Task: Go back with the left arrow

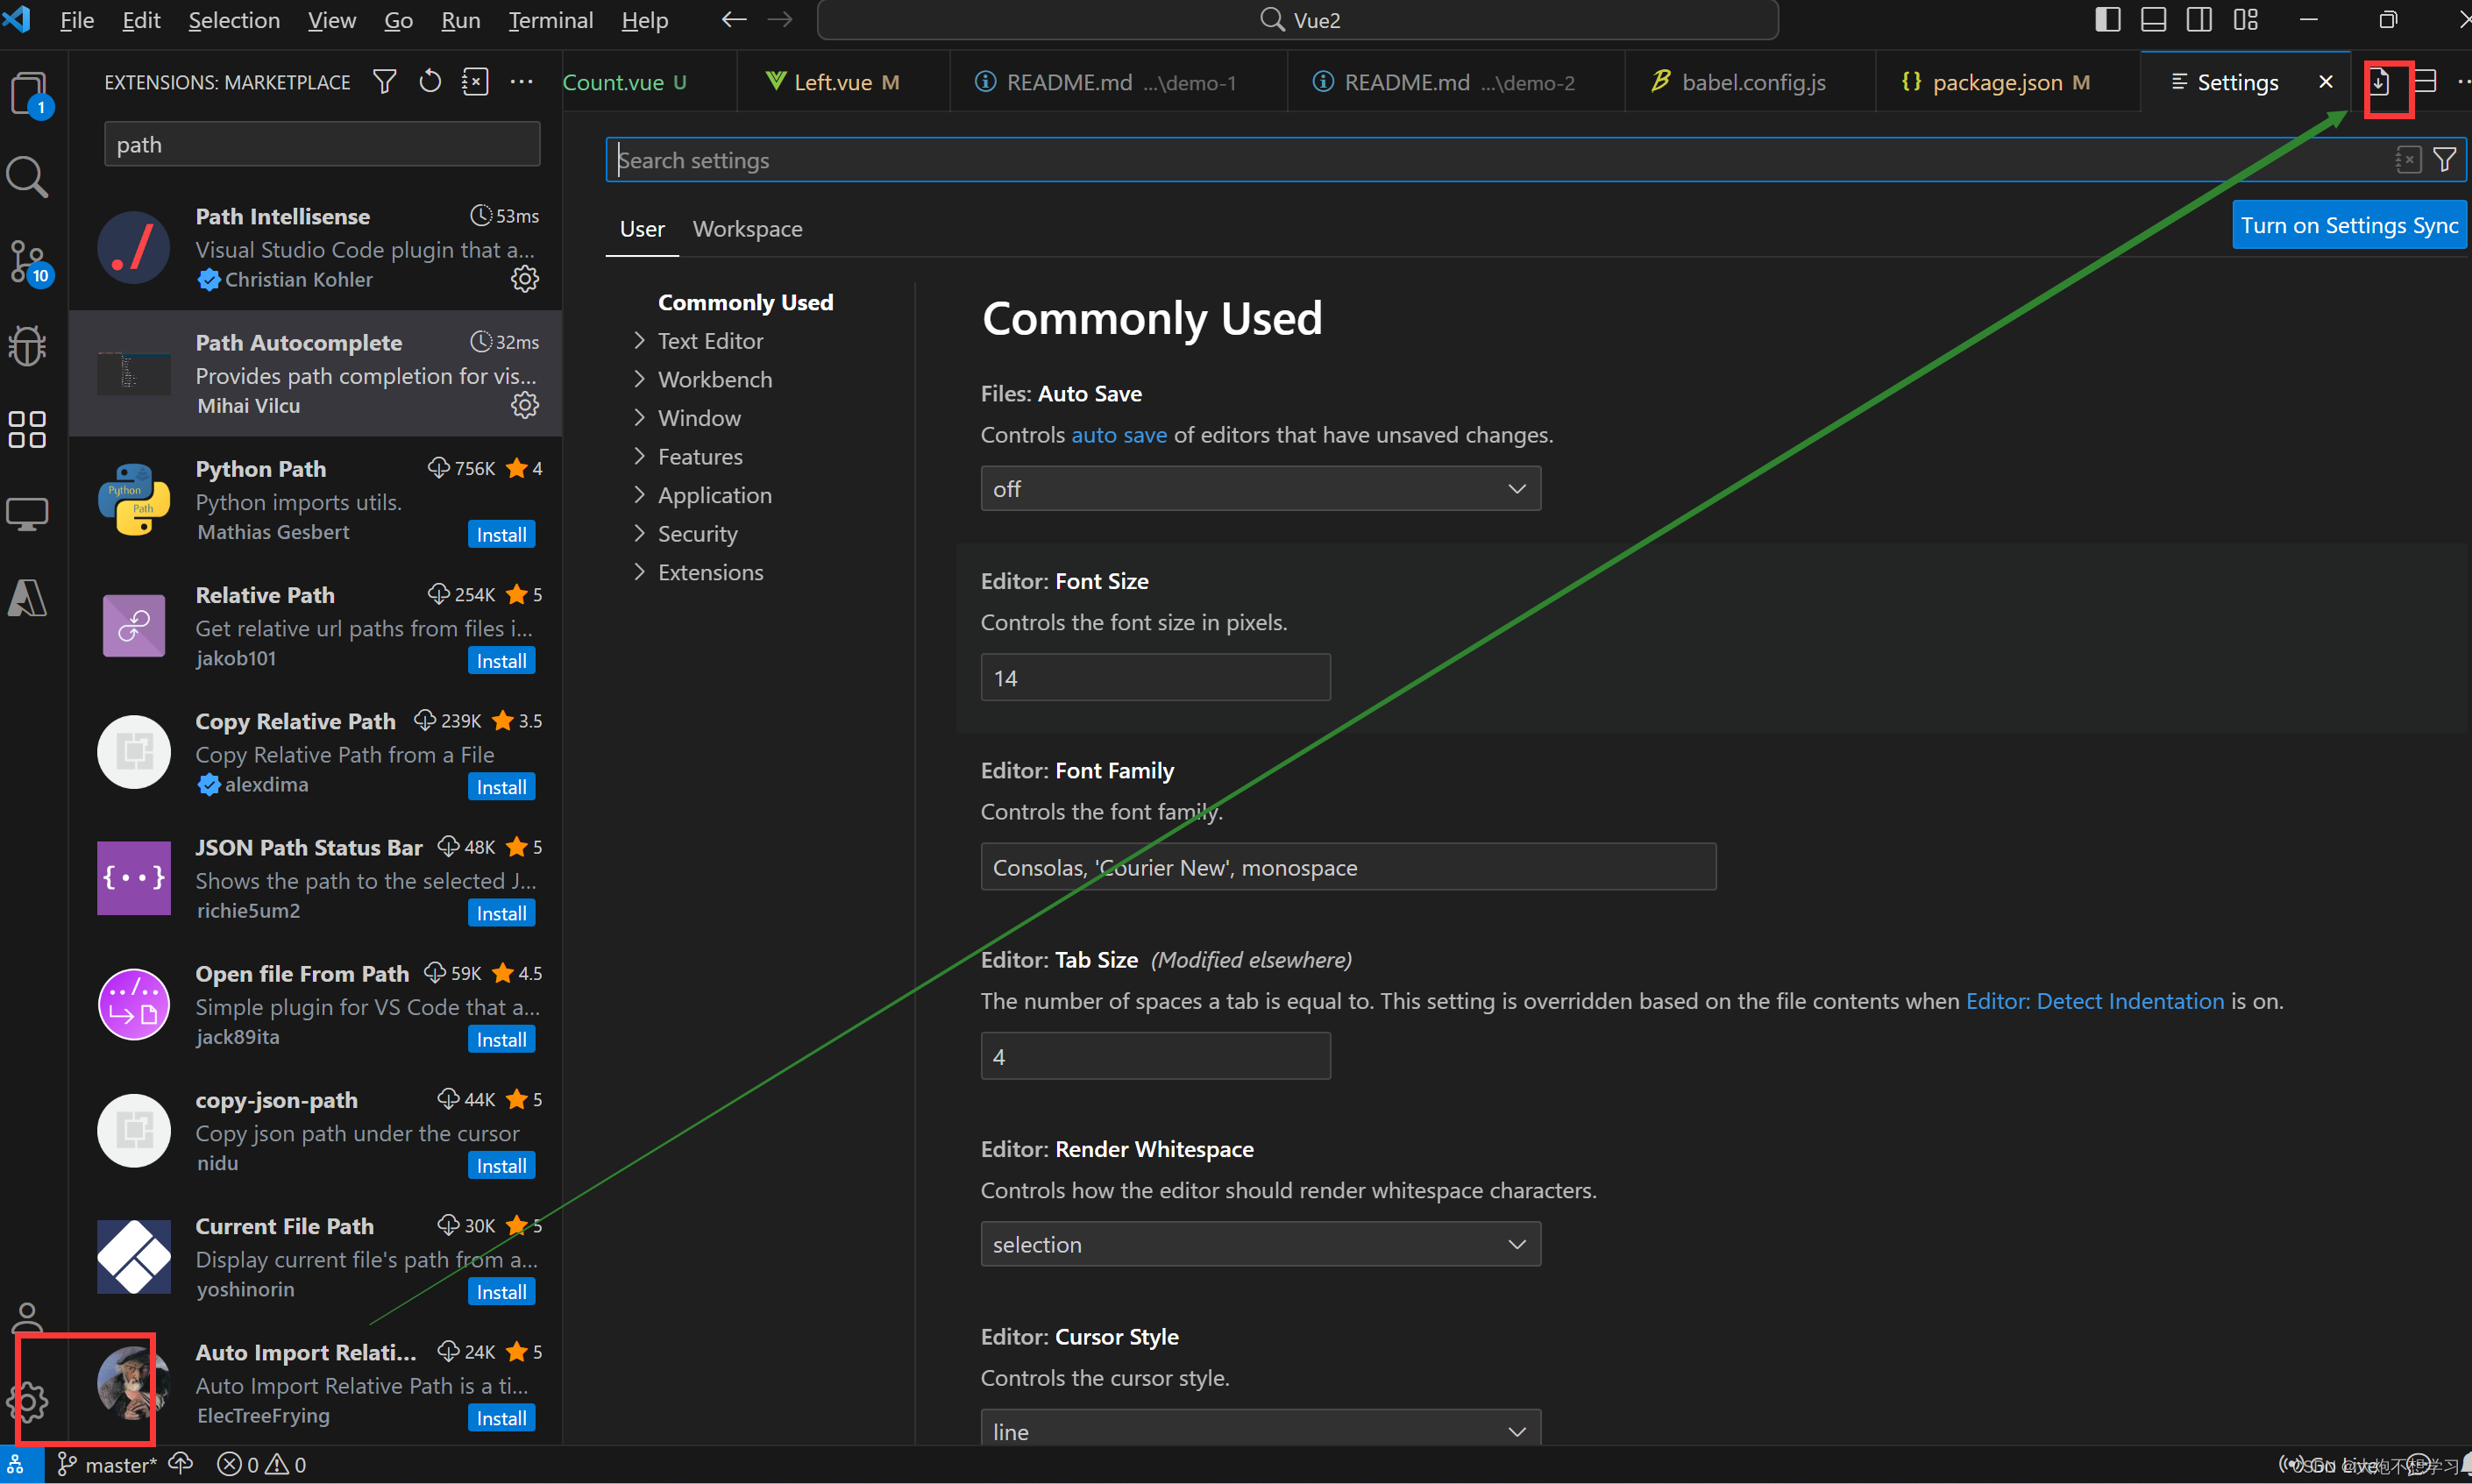Action: 734,20
